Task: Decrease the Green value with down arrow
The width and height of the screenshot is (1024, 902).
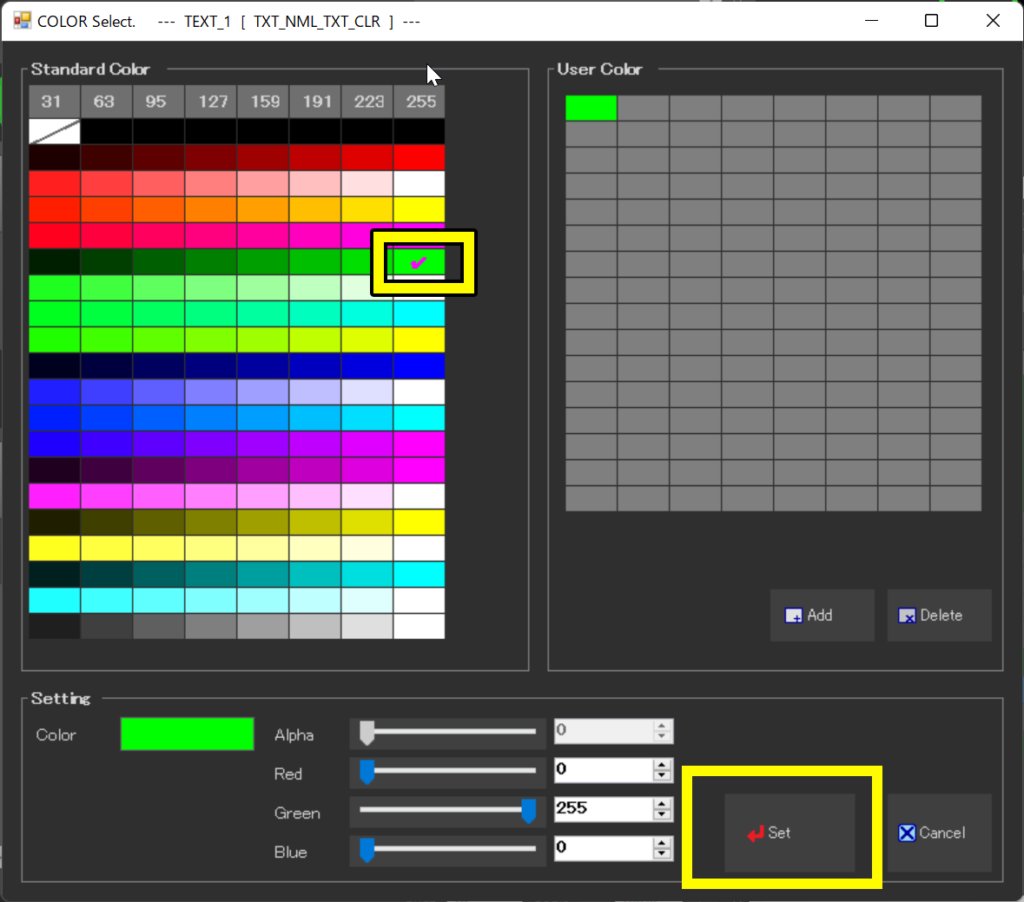Action: pos(661,815)
